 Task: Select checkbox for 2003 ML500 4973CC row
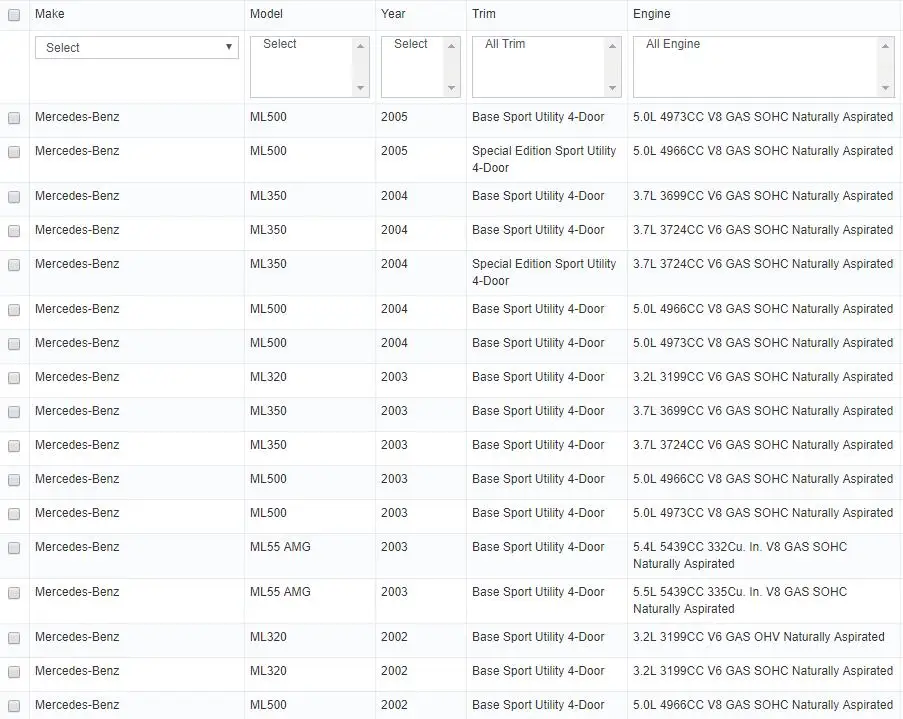14,514
